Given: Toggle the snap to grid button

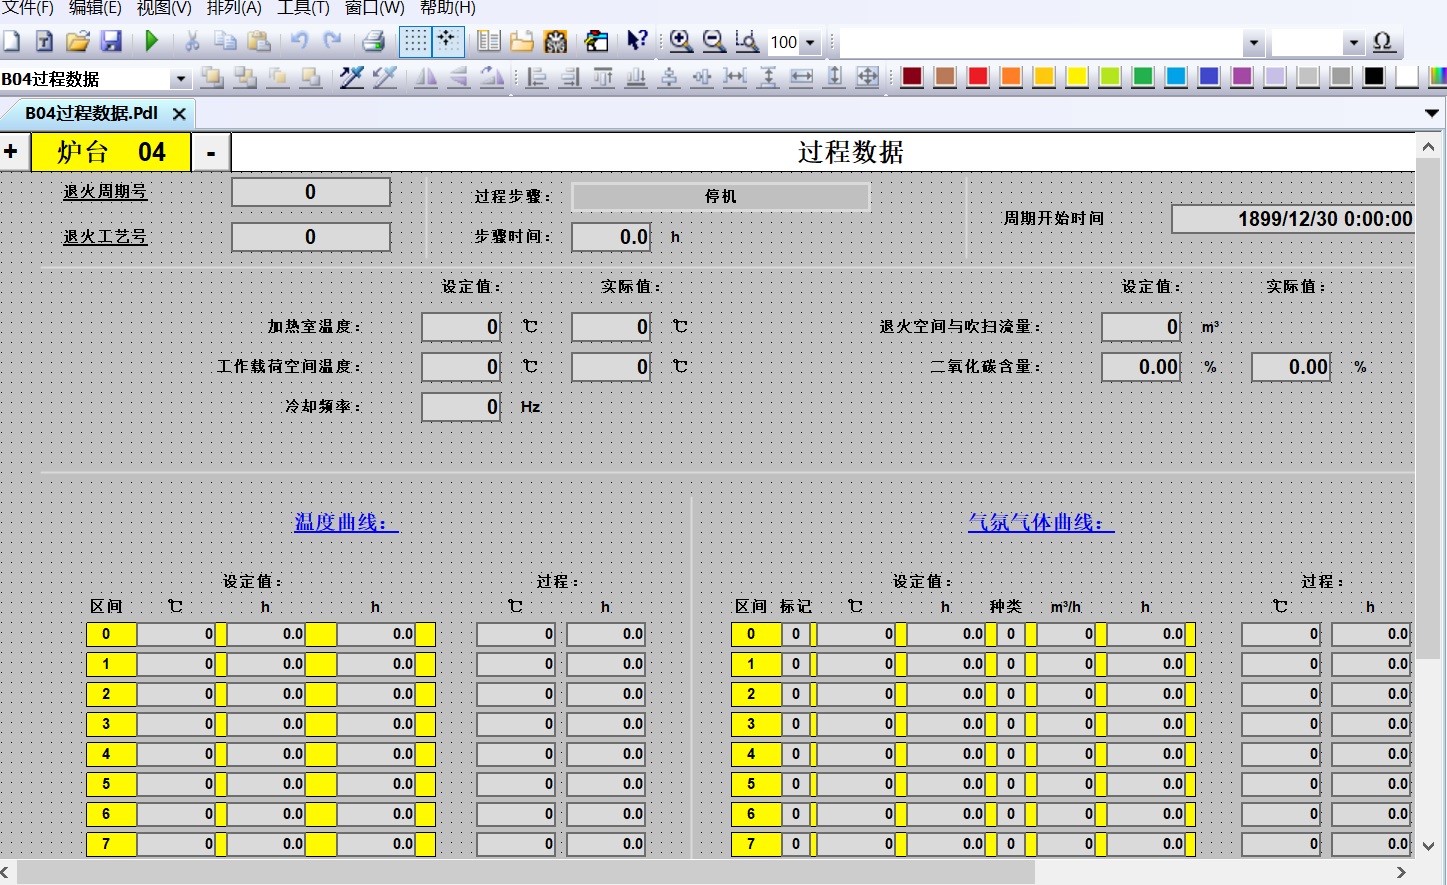Looking at the screenshot, I should [x=446, y=41].
